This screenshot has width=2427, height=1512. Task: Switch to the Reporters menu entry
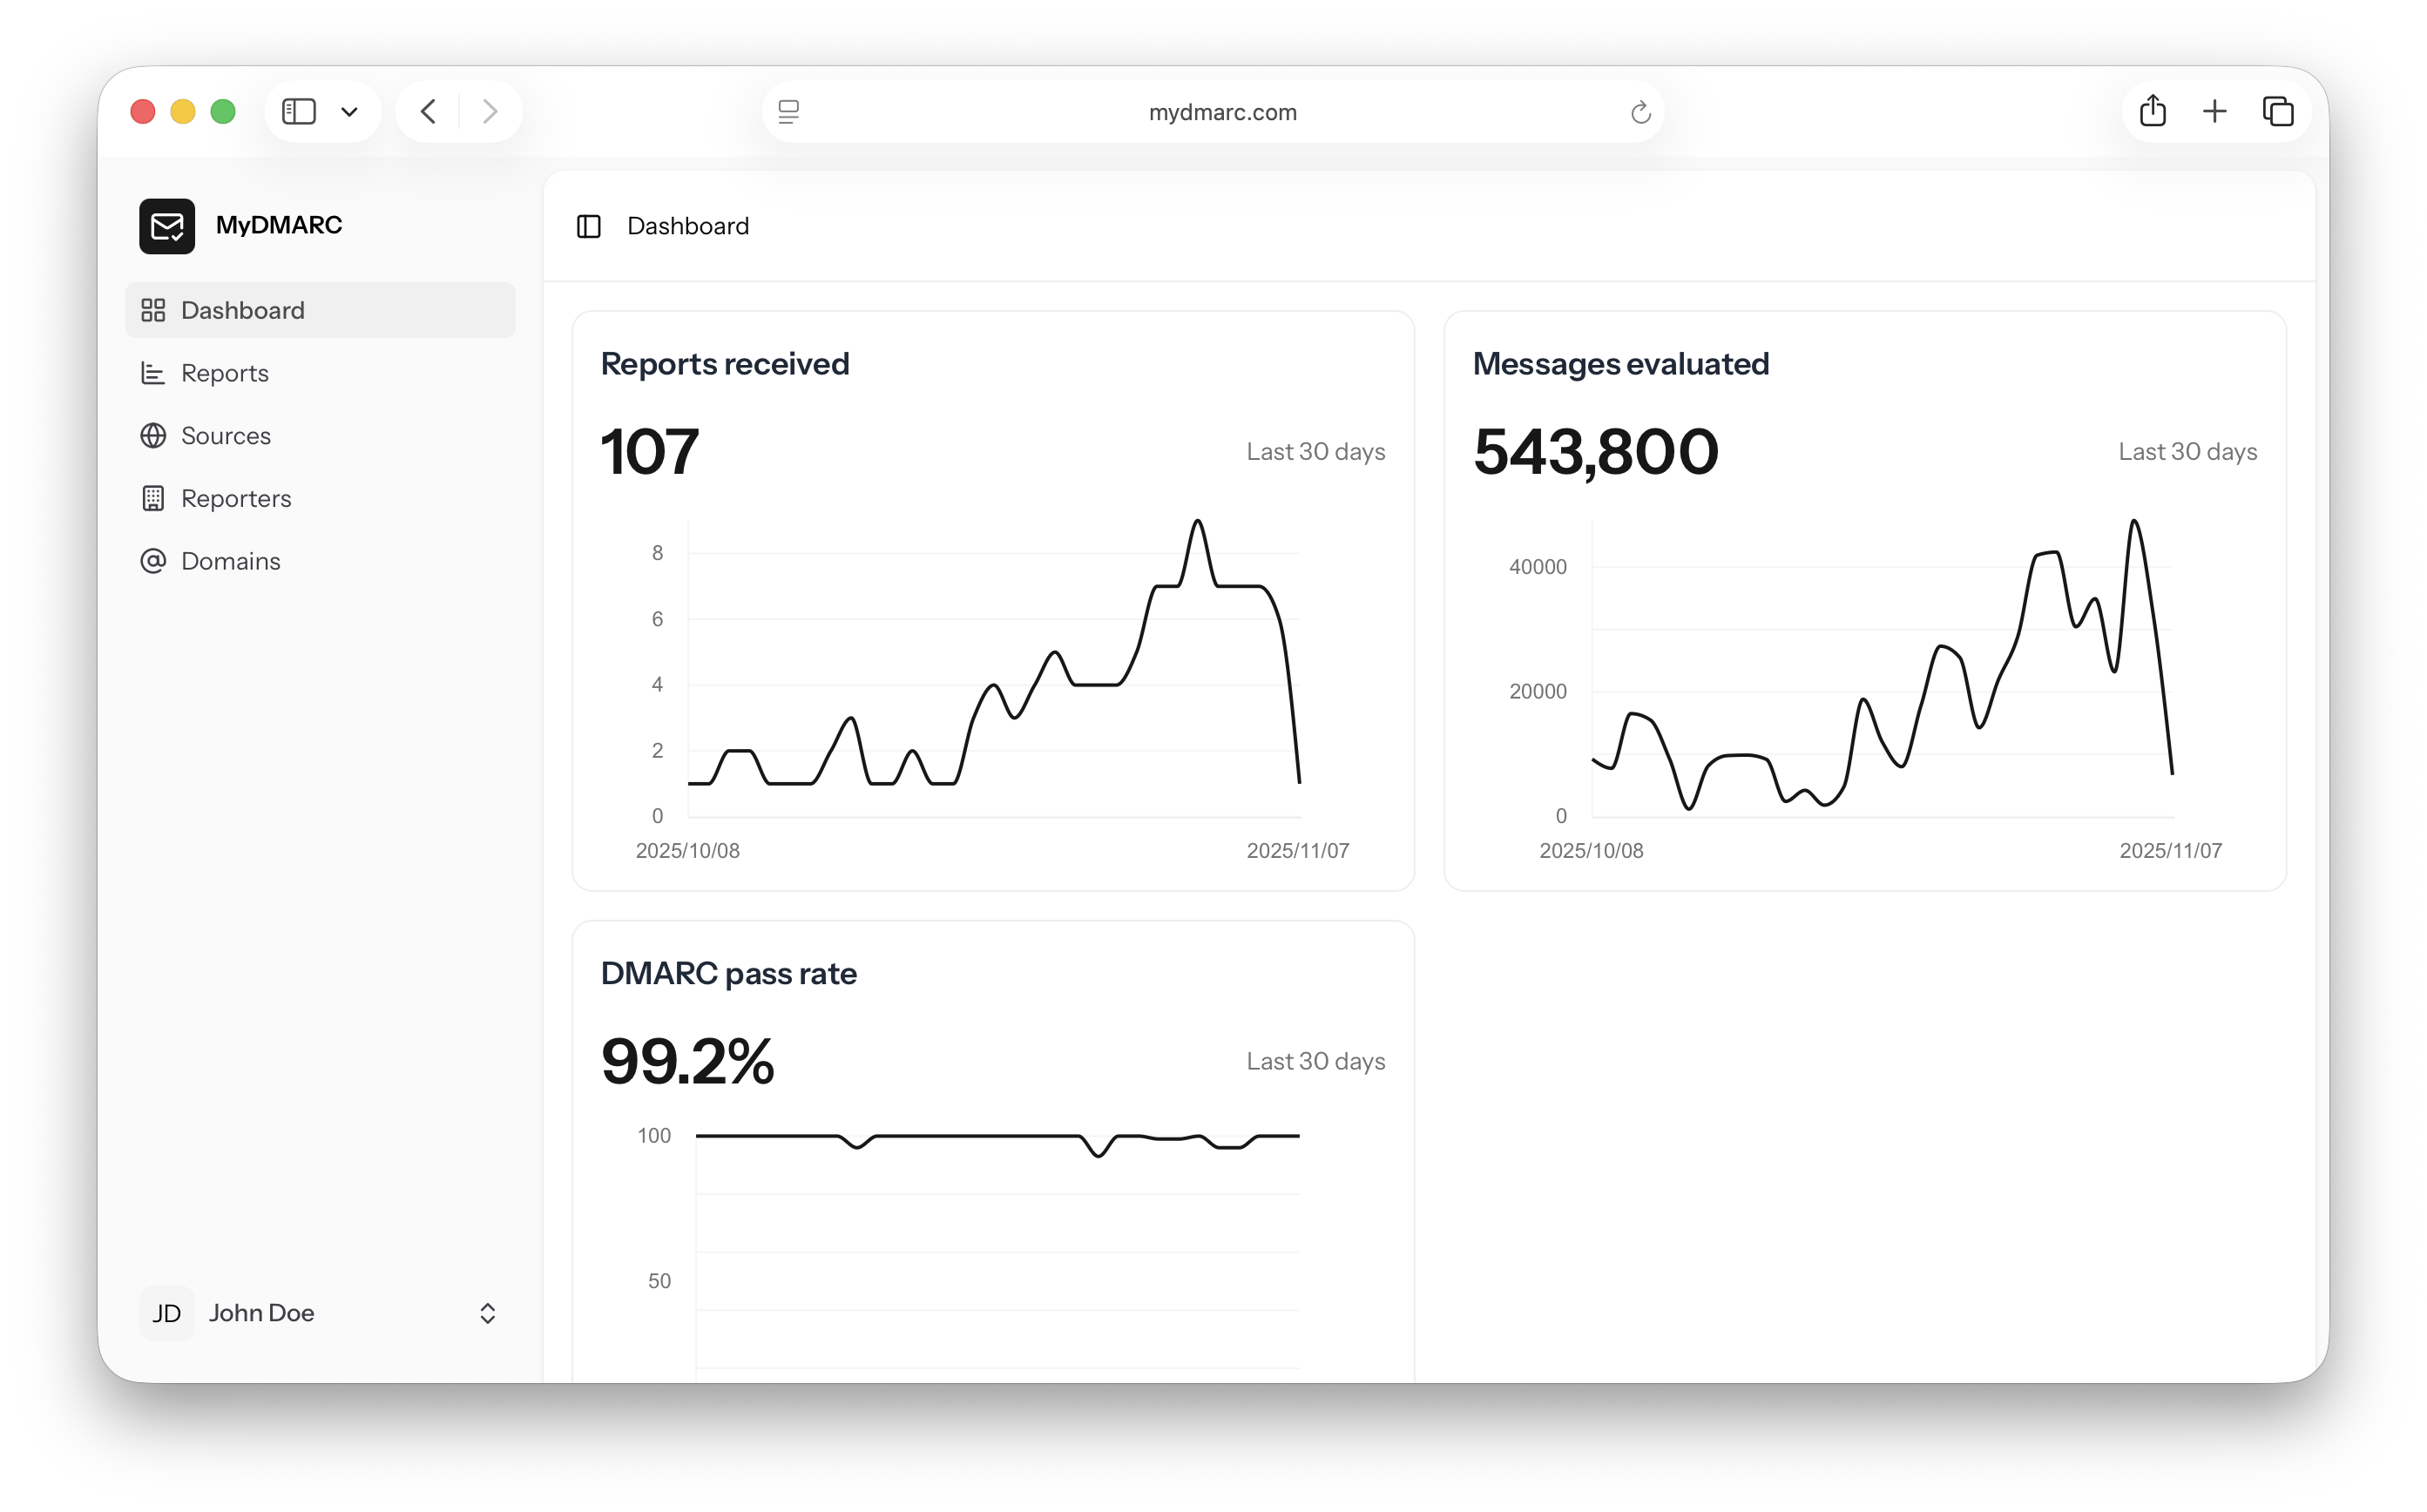236,498
